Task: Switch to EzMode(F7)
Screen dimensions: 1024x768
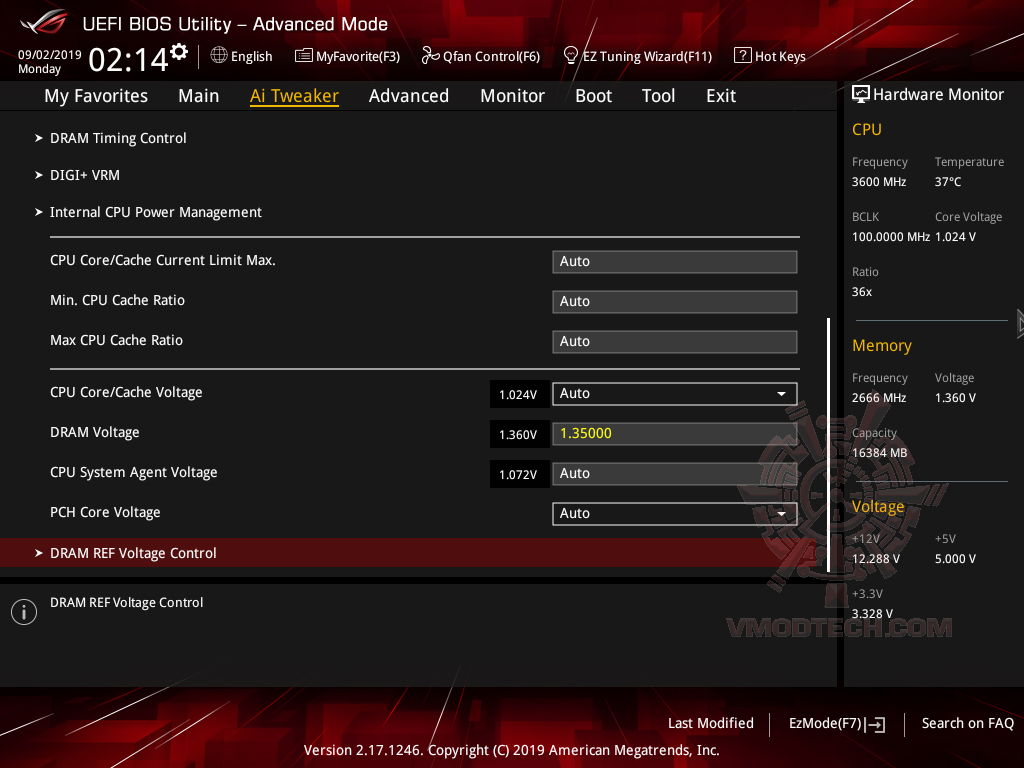Action: [836, 723]
